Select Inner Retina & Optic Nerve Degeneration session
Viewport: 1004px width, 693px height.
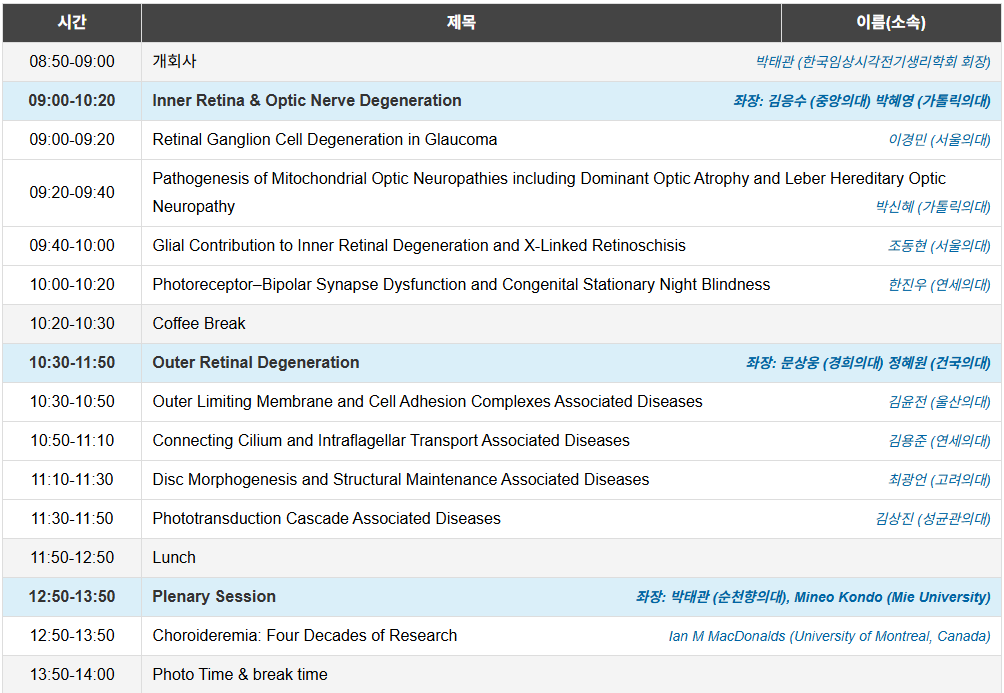coord(306,100)
